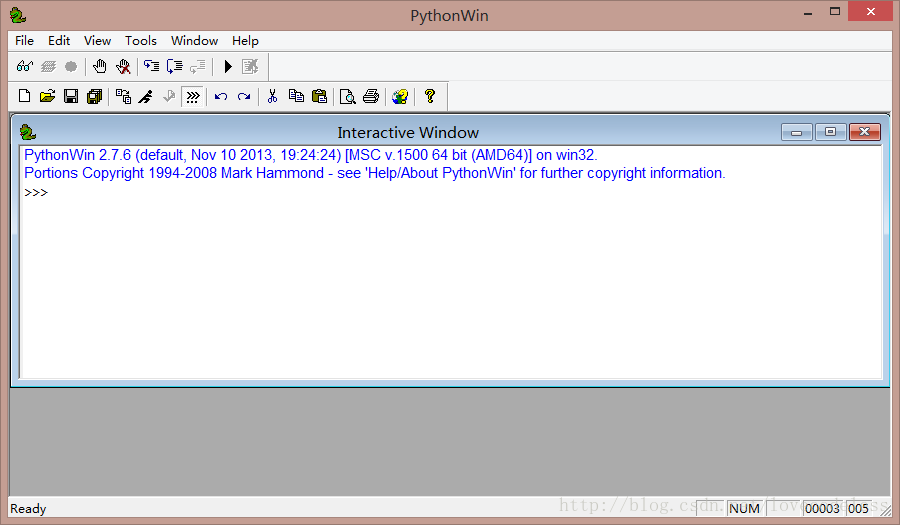This screenshot has height=525, width=900.
Task: Maximize the PythonWin main window
Action: coord(835,11)
